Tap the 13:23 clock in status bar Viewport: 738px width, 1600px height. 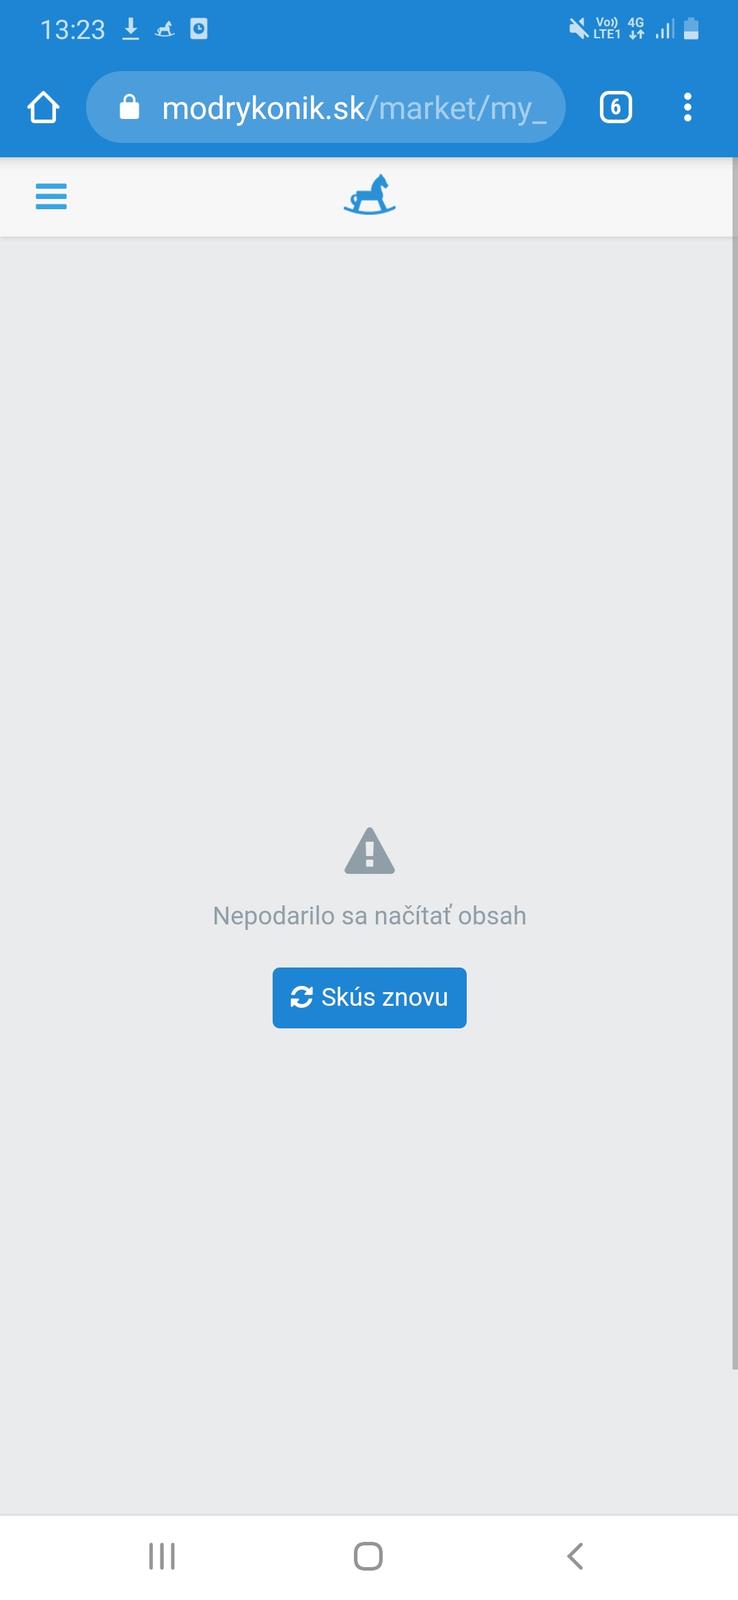(x=72, y=30)
